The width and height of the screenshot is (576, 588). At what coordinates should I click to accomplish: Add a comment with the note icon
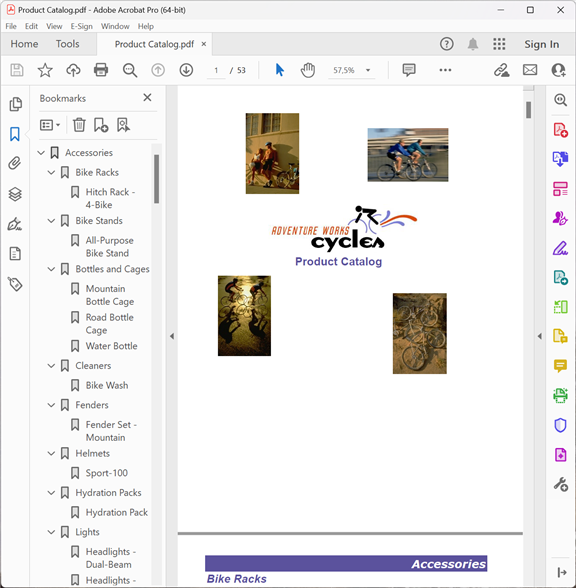(409, 70)
